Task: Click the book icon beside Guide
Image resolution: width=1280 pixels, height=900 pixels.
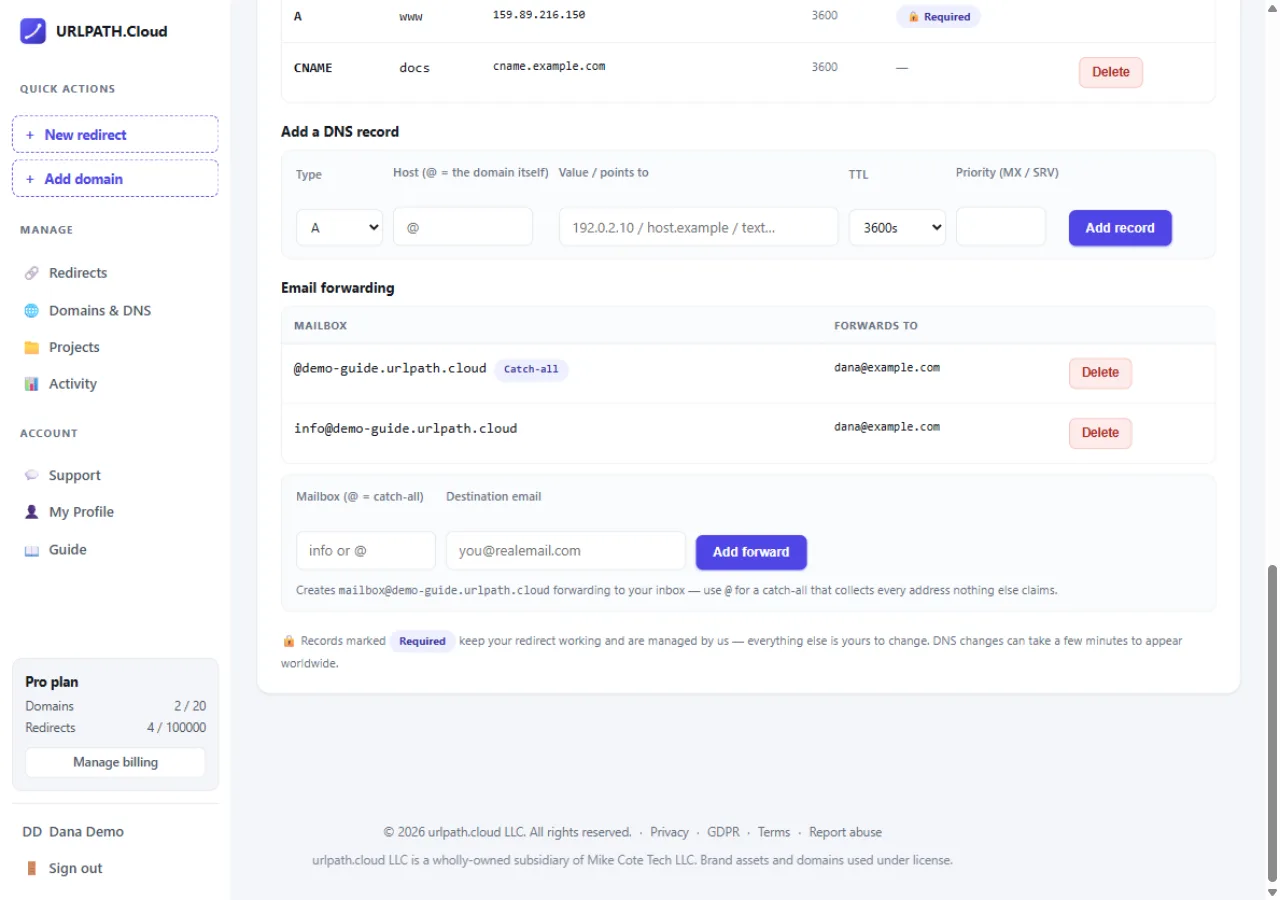Action: pyautogui.click(x=31, y=550)
